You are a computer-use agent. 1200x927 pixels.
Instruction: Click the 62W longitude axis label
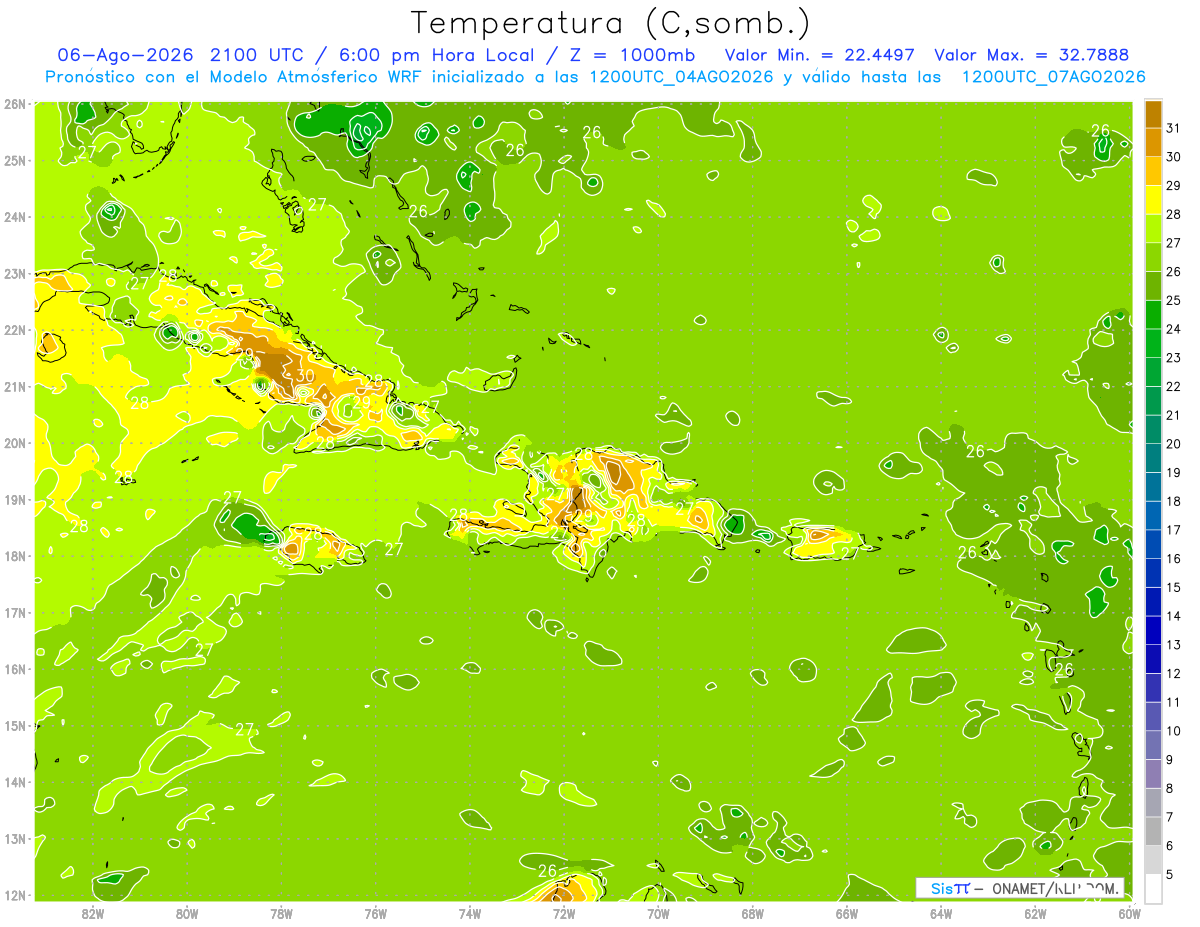pyautogui.click(x=1036, y=913)
